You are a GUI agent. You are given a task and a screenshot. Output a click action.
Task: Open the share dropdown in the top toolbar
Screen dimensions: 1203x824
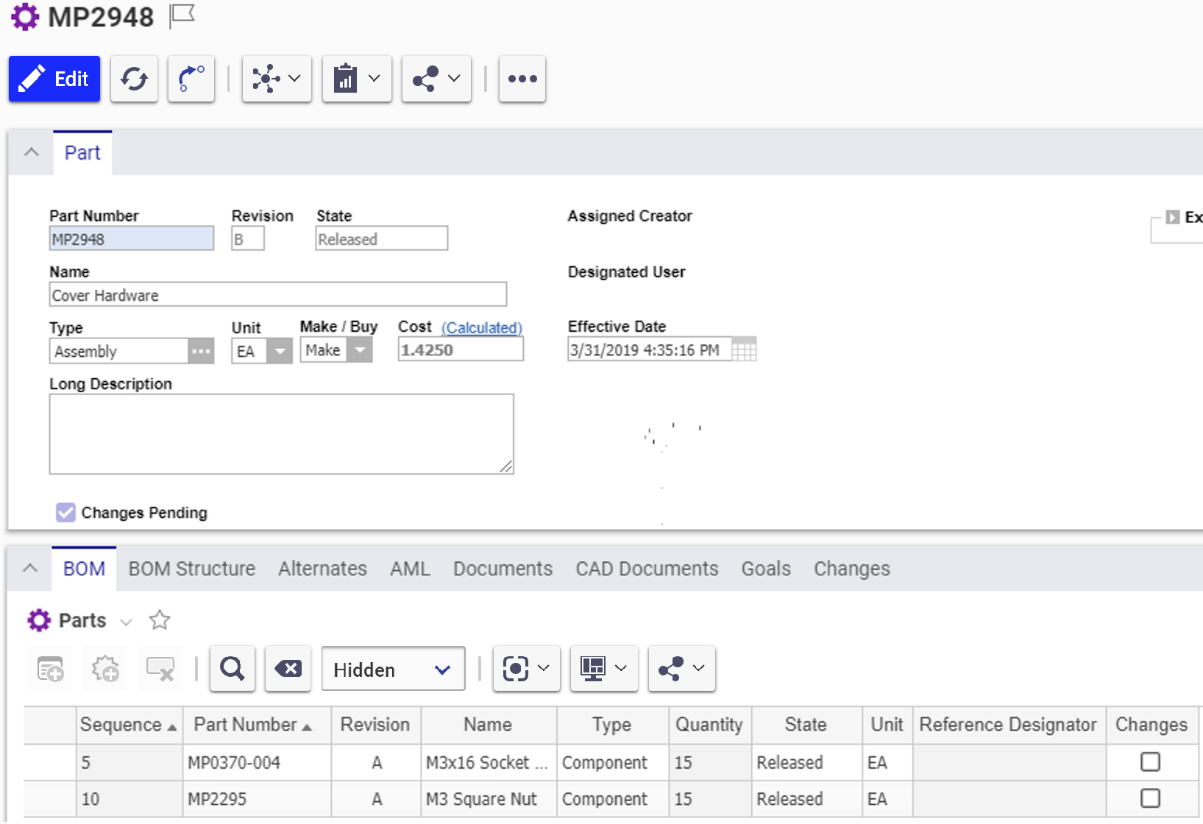[x=437, y=79]
